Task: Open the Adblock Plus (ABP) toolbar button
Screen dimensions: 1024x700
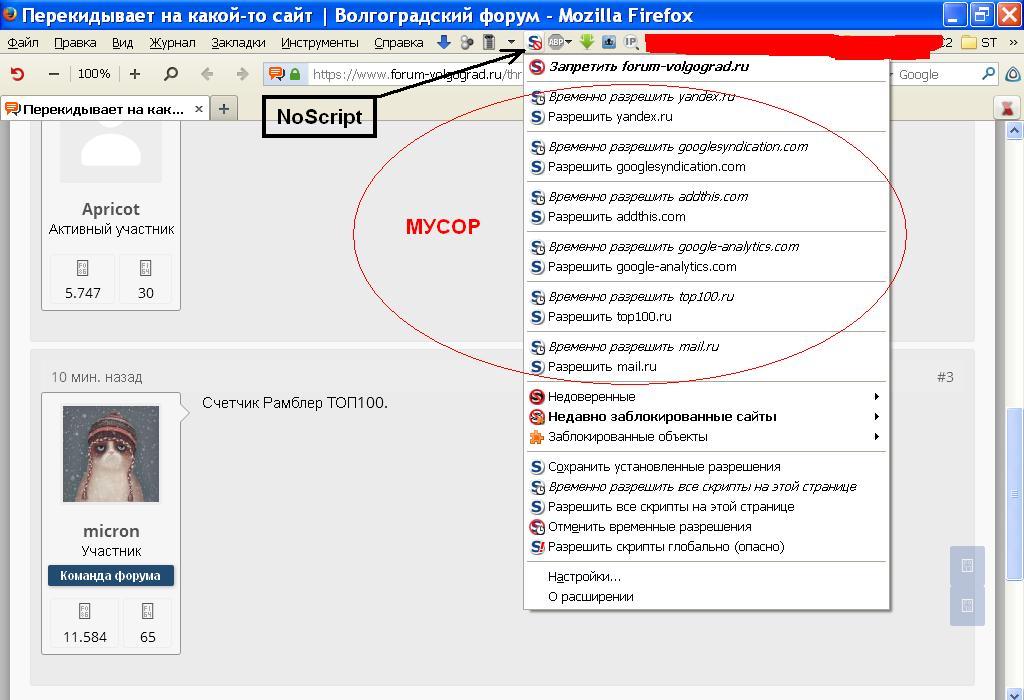Action: (559, 42)
